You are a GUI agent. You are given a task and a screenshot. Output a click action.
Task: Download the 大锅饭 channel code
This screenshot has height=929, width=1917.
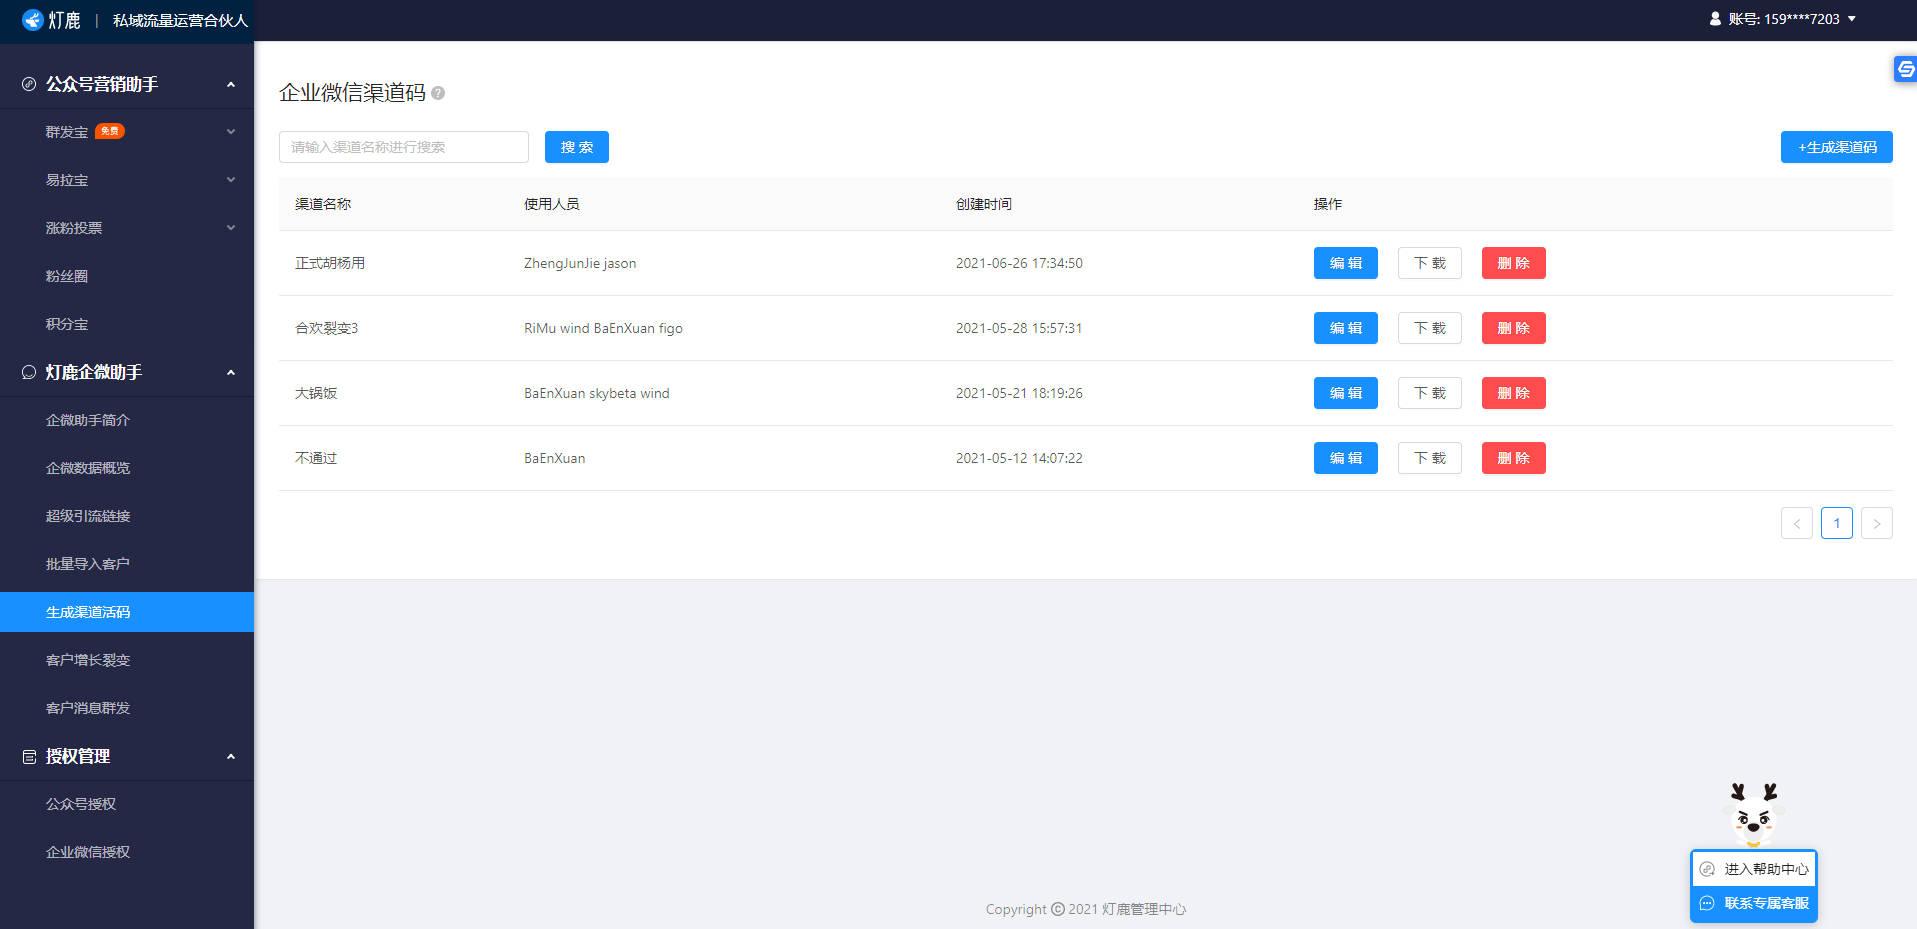(1430, 393)
